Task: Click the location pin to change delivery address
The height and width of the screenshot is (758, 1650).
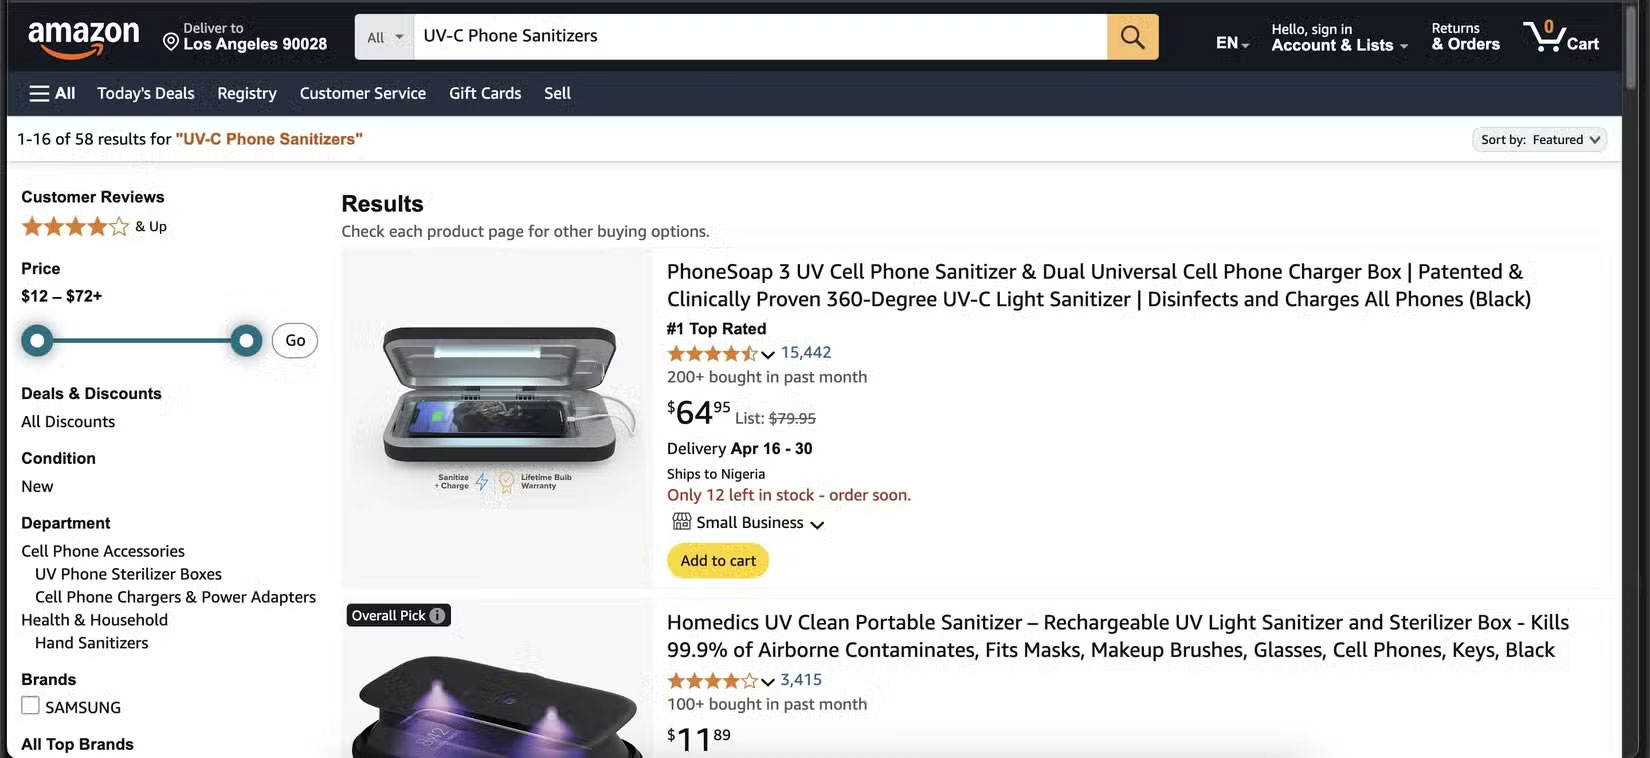Action: 170,41
